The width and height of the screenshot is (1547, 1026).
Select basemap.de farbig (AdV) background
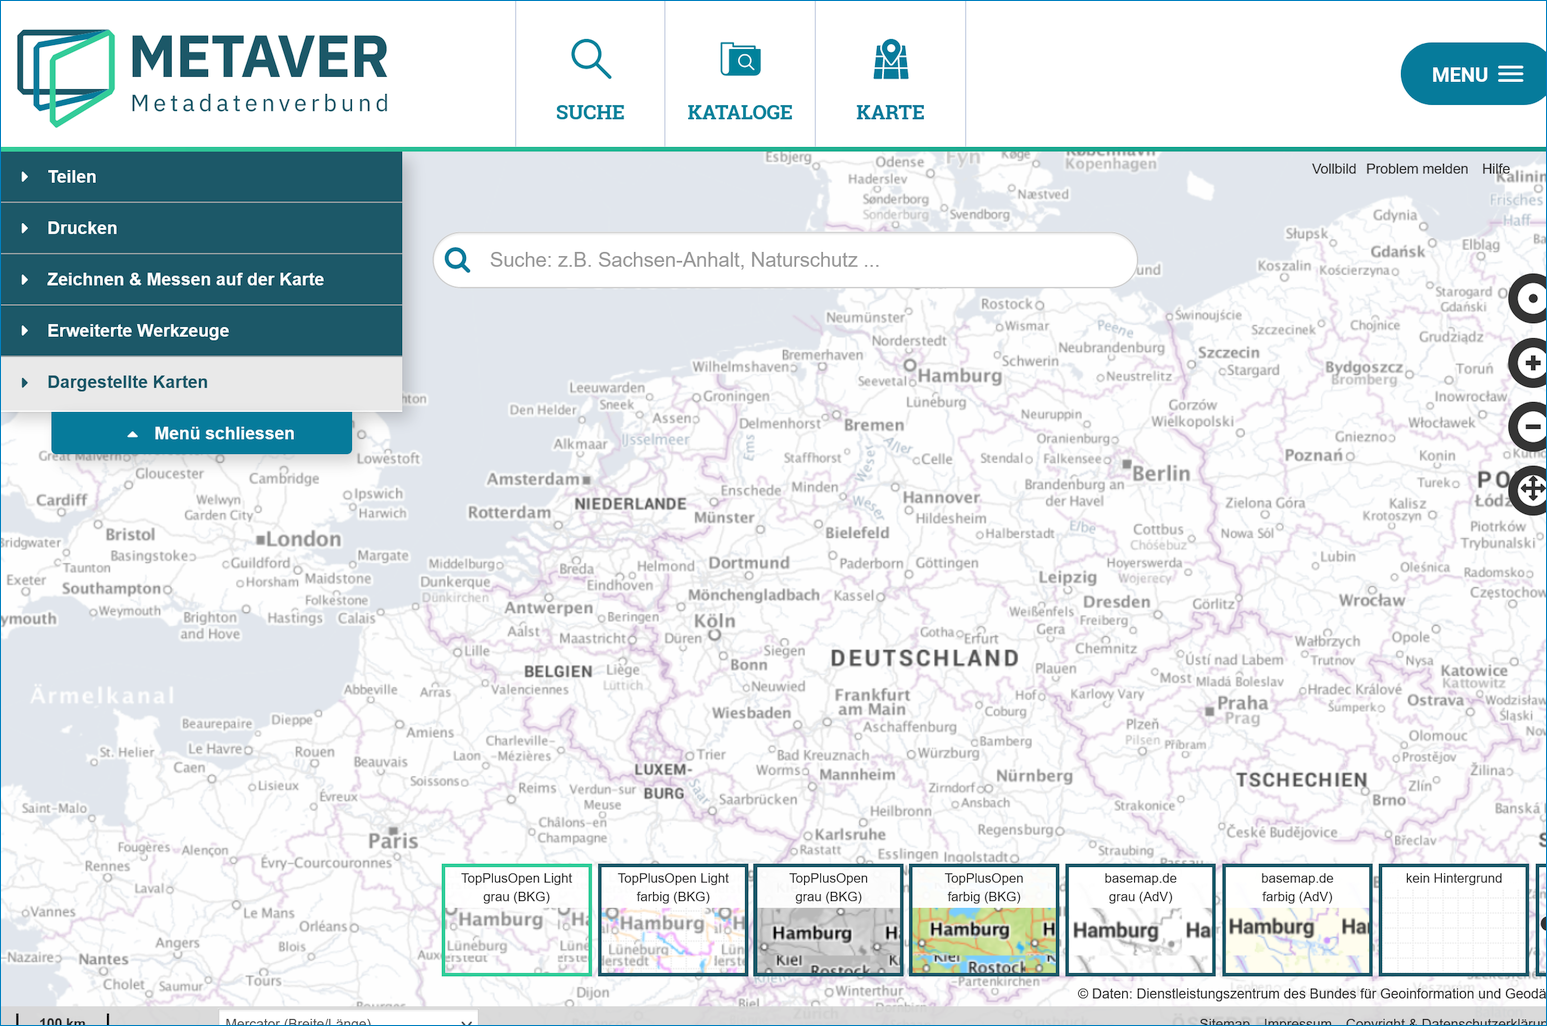[x=1297, y=920]
